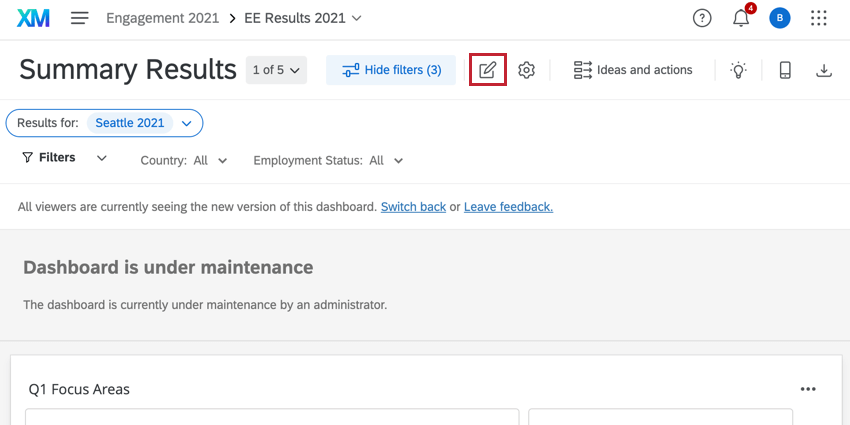
Task: Open the app switcher grid icon
Action: click(x=819, y=18)
